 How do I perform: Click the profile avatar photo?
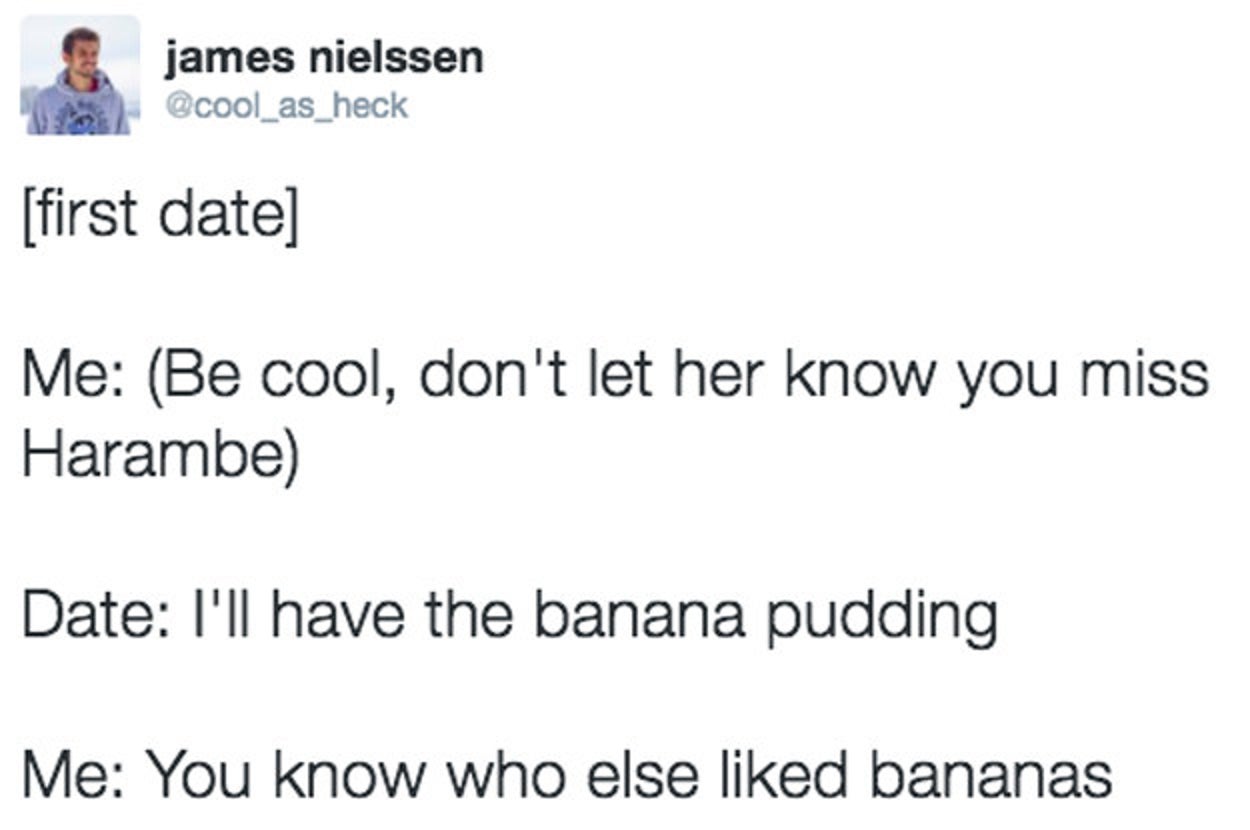pos(79,77)
